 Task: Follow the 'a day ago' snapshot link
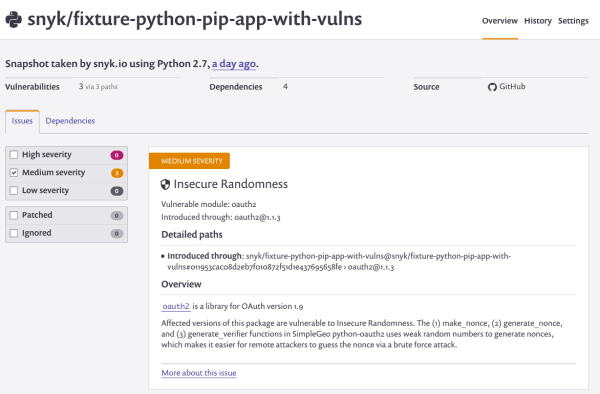[234, 64]
